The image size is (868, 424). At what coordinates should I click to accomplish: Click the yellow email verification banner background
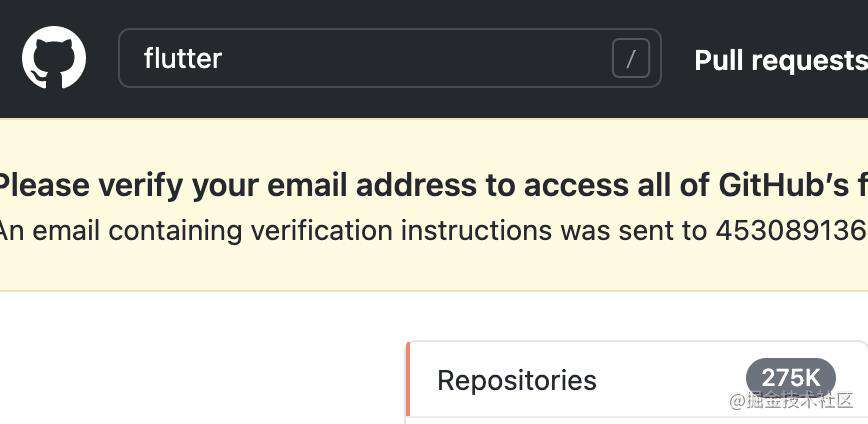pos(434,267)
